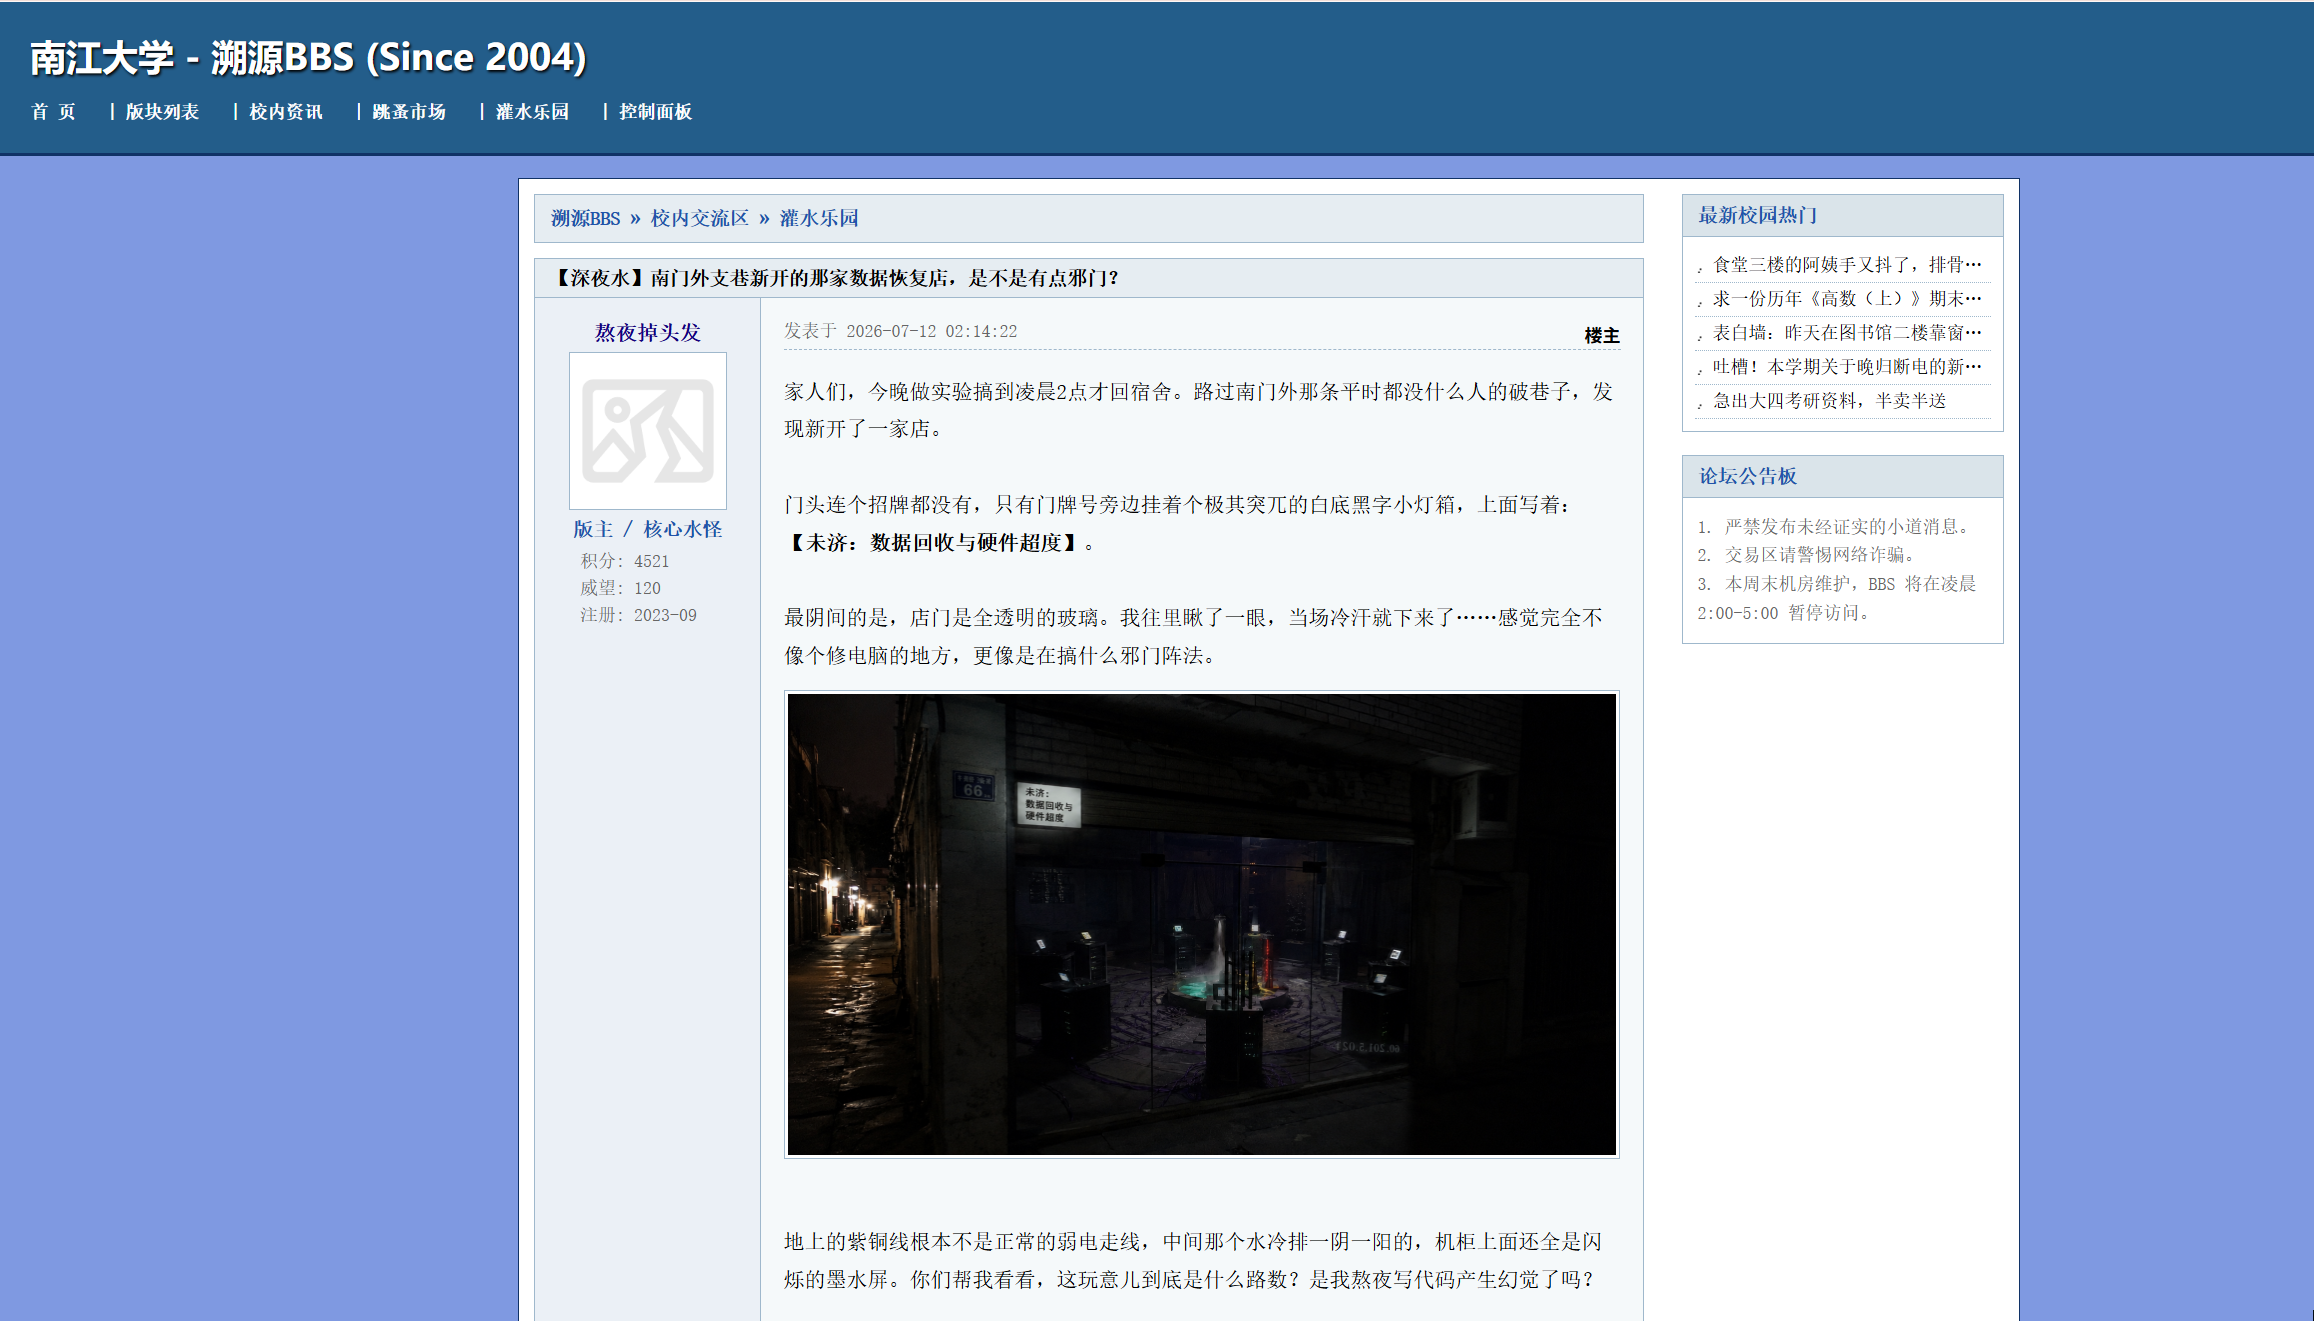Open the 版块列表 navigation item

click(162, 112)
